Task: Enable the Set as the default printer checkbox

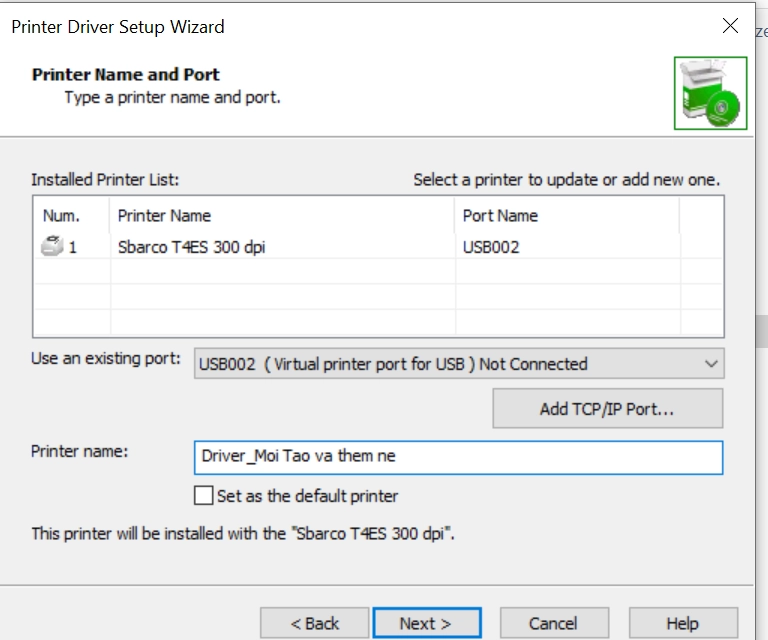Action: (x=204, y=495)
